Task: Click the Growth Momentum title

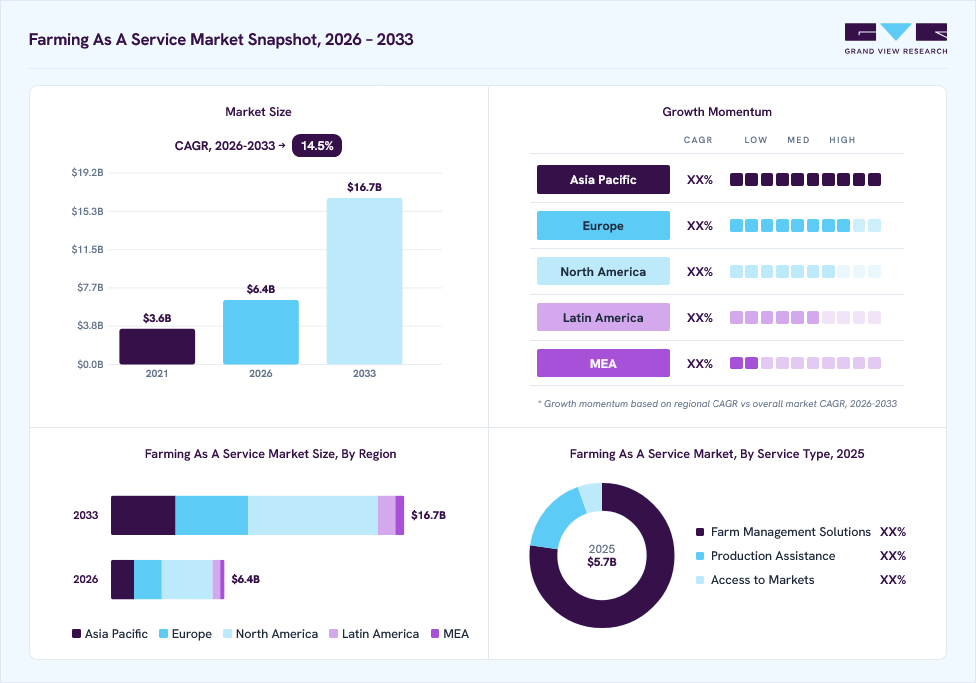Action: [717, 112]
